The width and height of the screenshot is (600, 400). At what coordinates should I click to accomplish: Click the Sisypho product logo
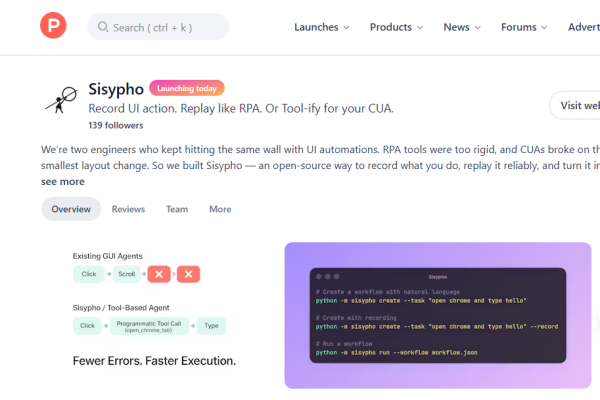coord(60,101)
